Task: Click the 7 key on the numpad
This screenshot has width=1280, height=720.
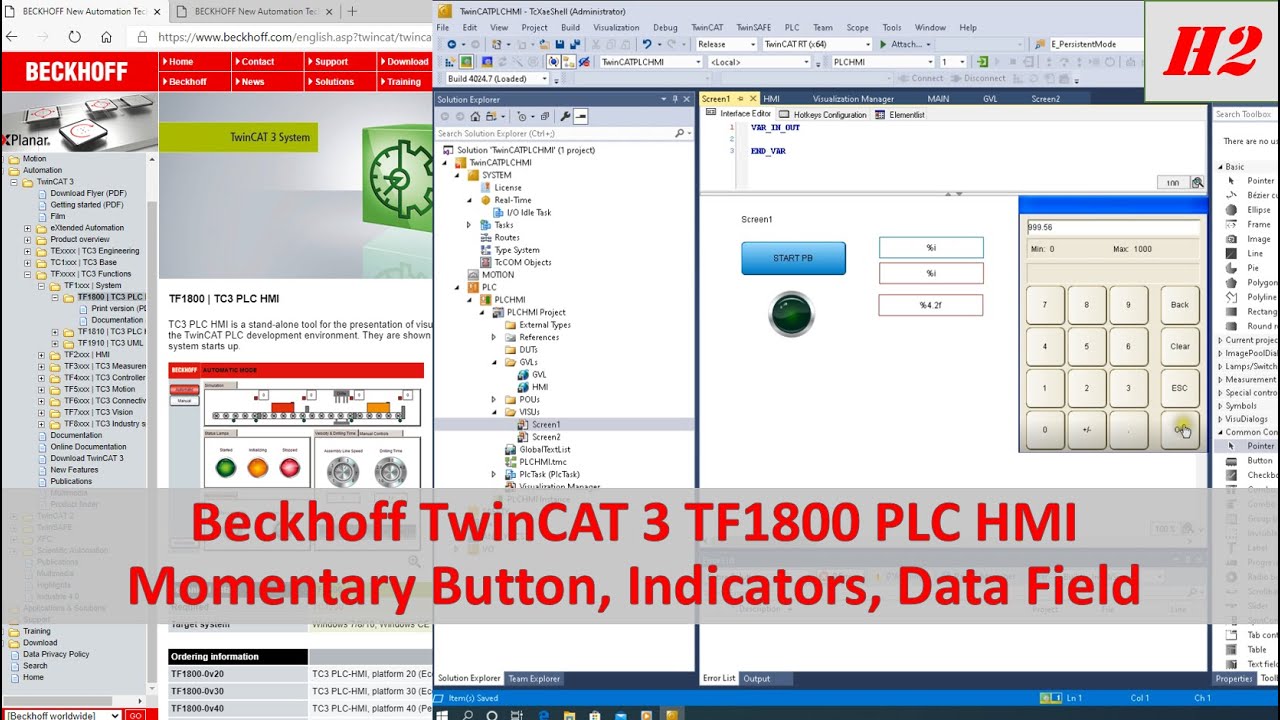Action: point(1045,305)
